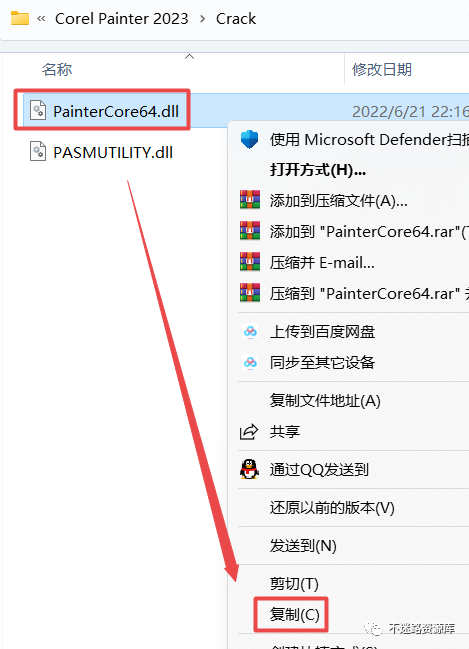
Task: Click the yellow folder icon in address bar
Action: point(20,19)
